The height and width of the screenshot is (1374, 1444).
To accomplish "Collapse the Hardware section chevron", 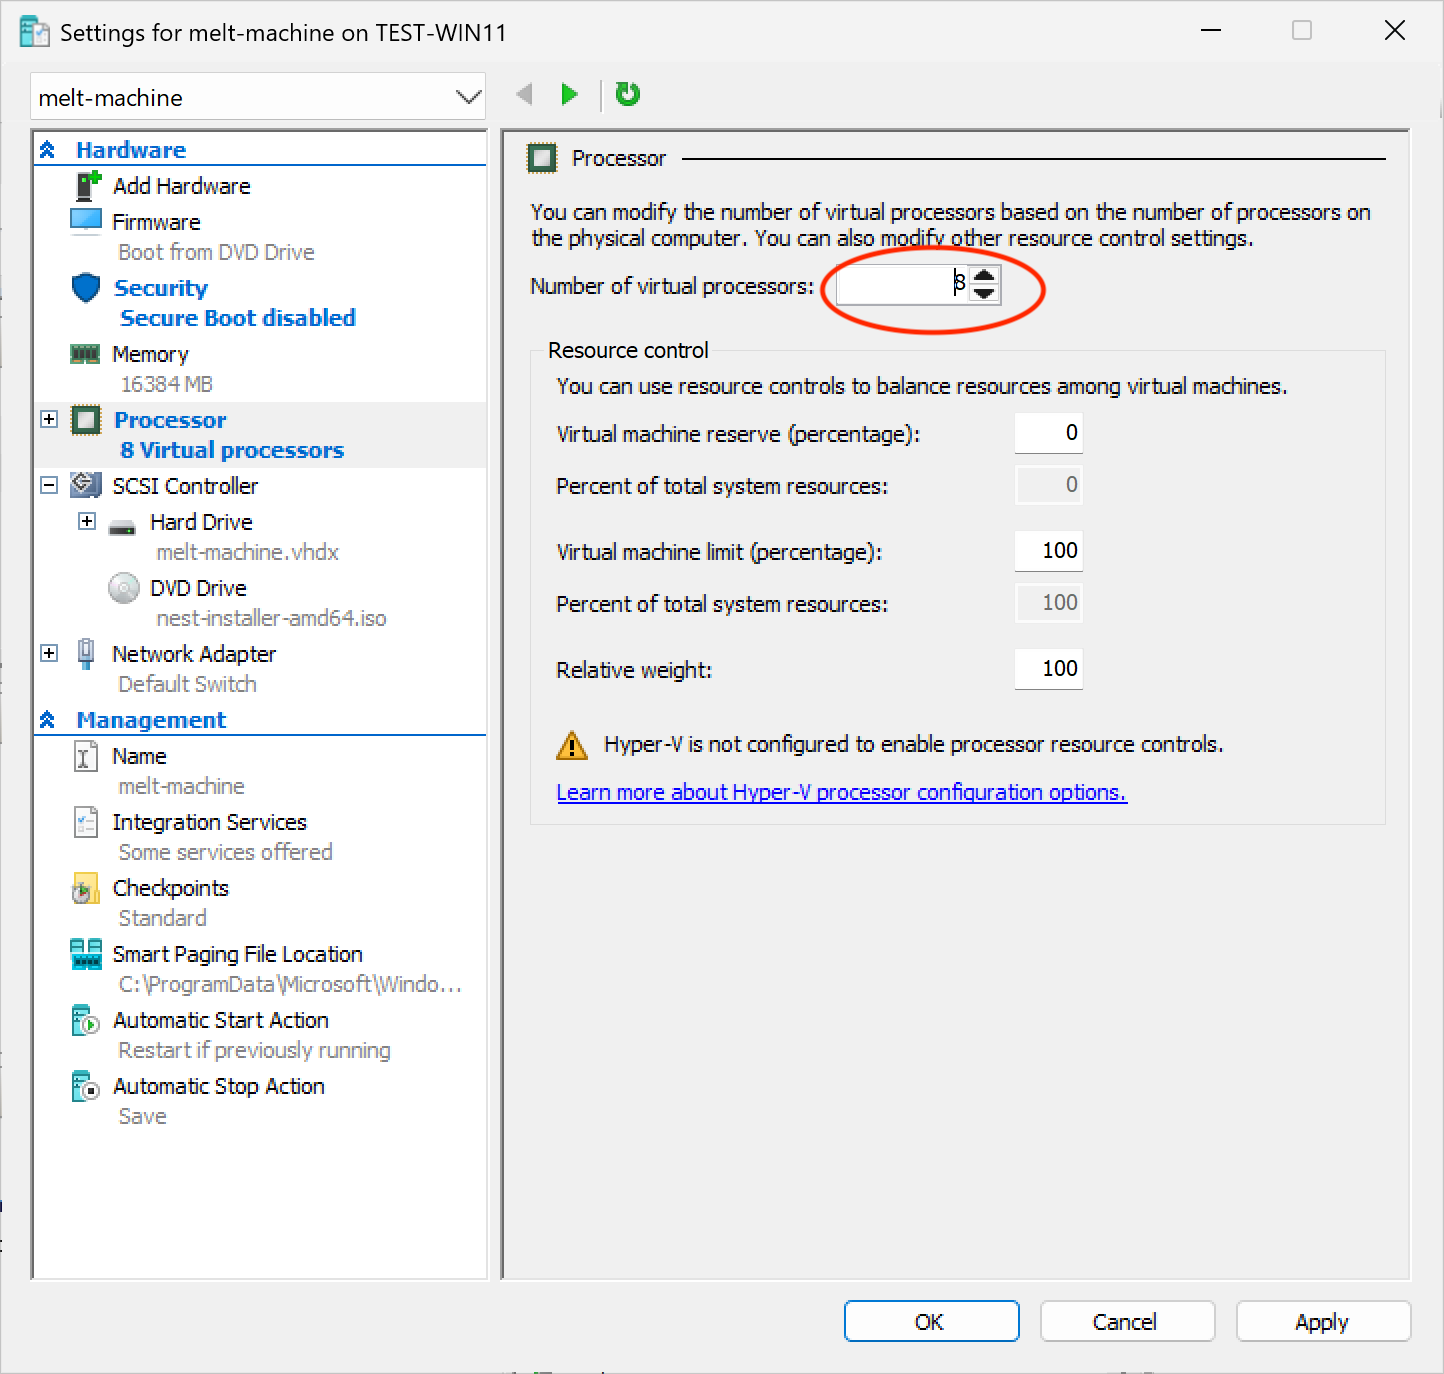I will [47, 150].
